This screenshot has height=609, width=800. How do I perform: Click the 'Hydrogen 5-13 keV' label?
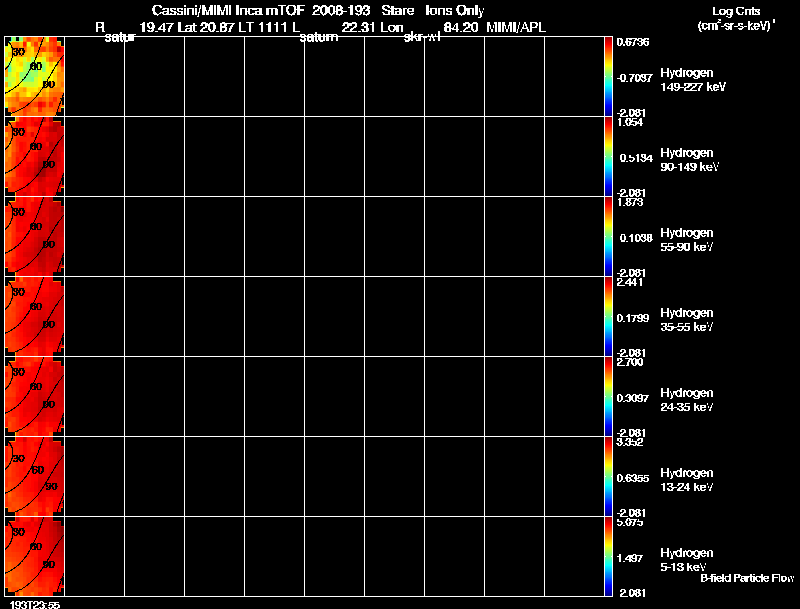pyautogui.click(x=687, y=560)
